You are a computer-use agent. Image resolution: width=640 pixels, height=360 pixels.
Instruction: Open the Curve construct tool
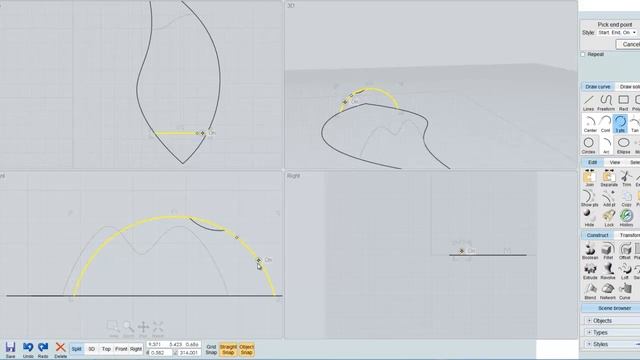coord(624,291)
